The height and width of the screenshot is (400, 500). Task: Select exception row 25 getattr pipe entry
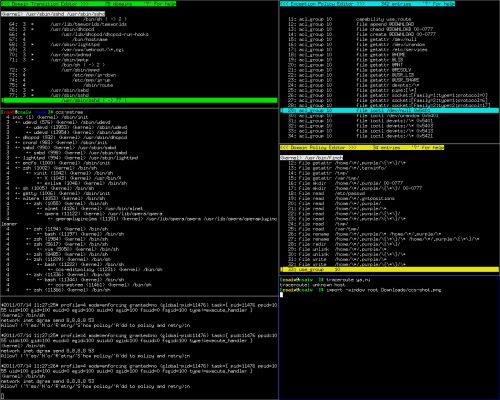pos(352,90)
